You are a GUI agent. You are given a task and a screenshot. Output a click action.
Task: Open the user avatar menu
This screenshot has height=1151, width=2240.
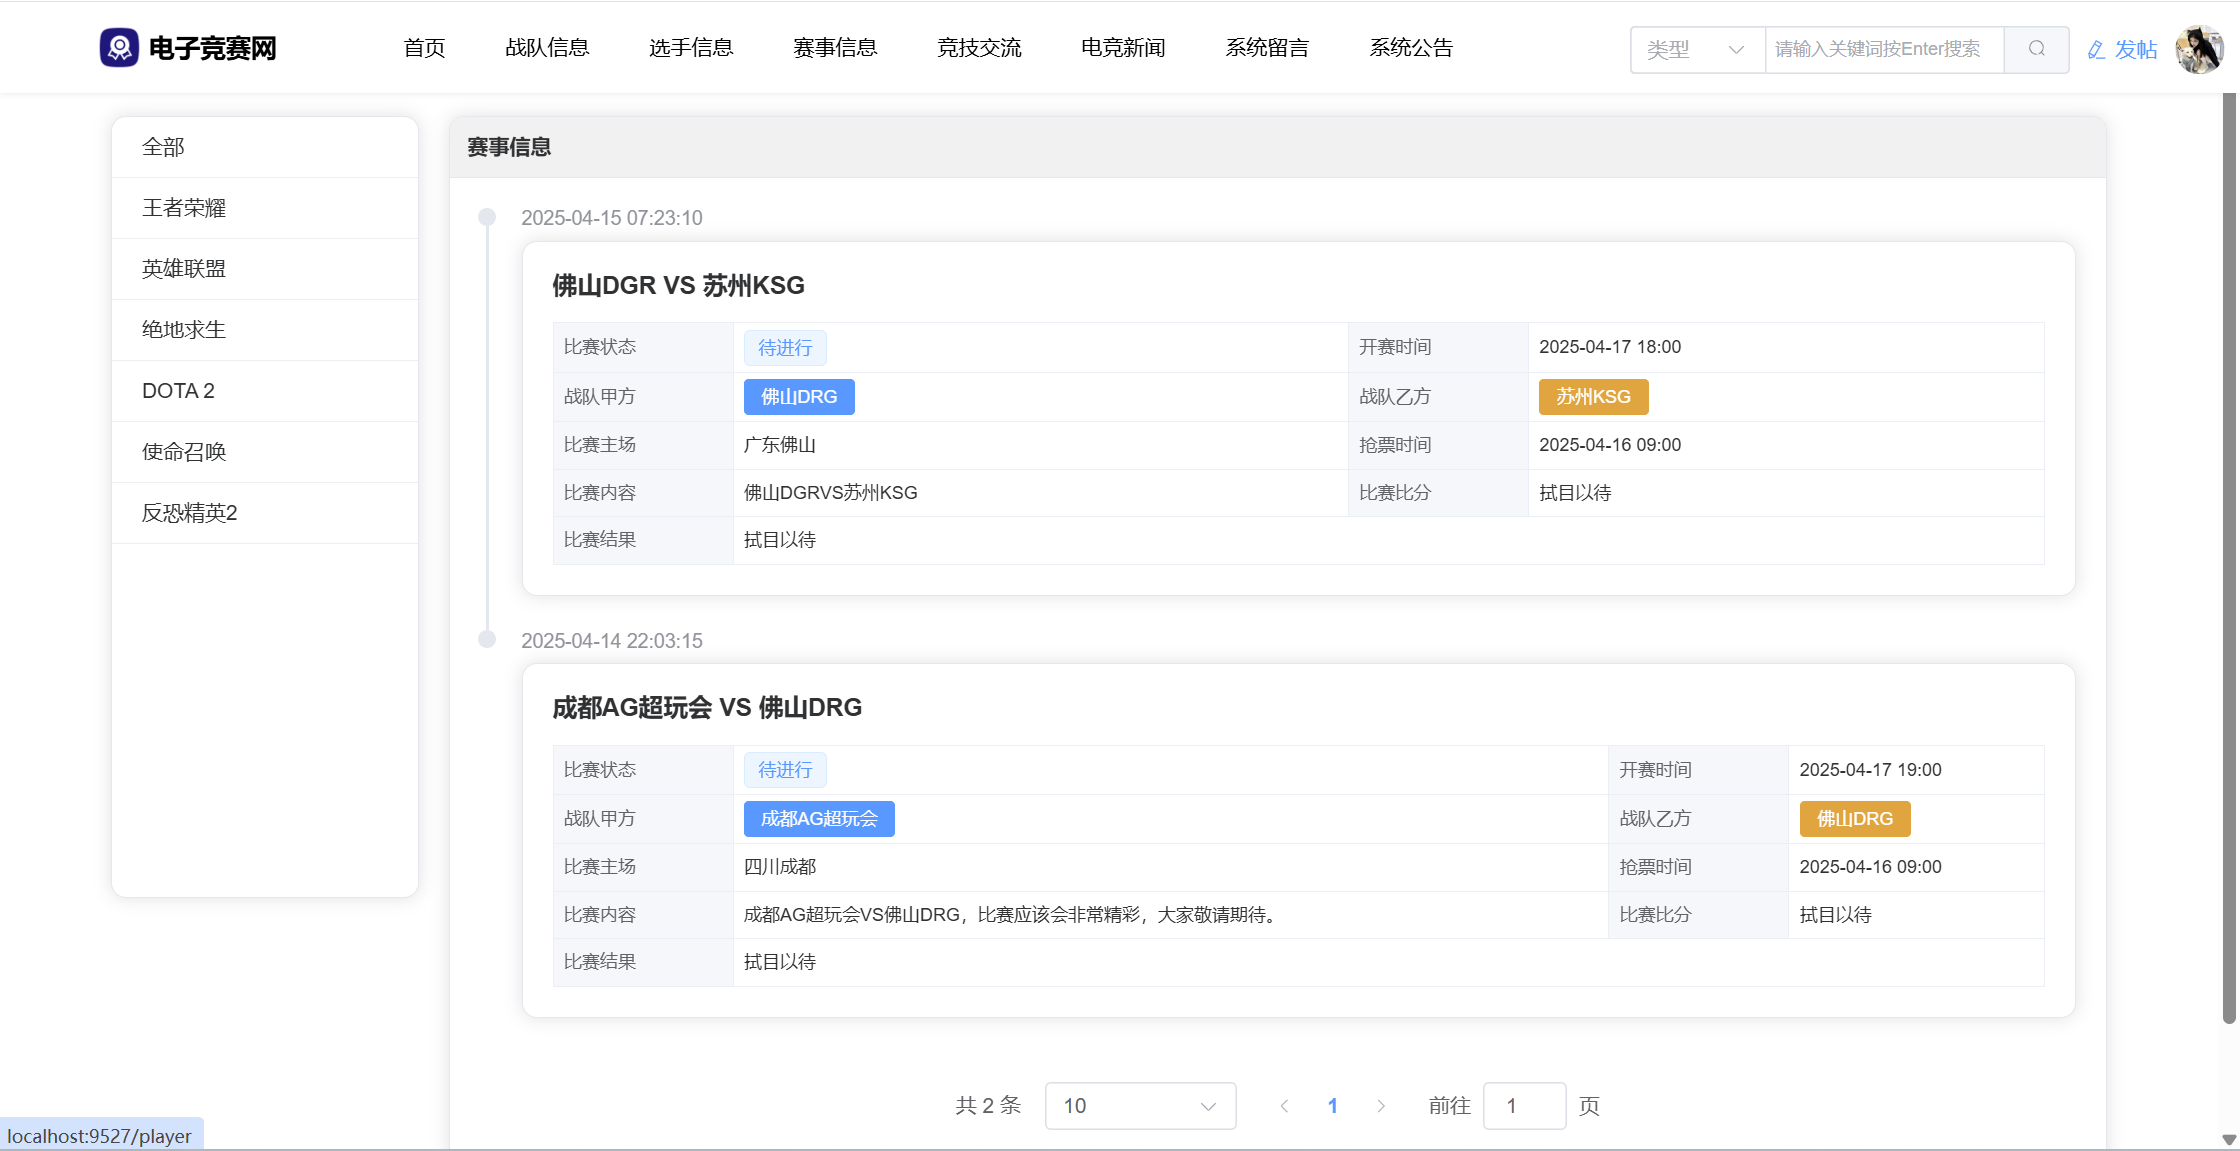tap(2199, 49)
